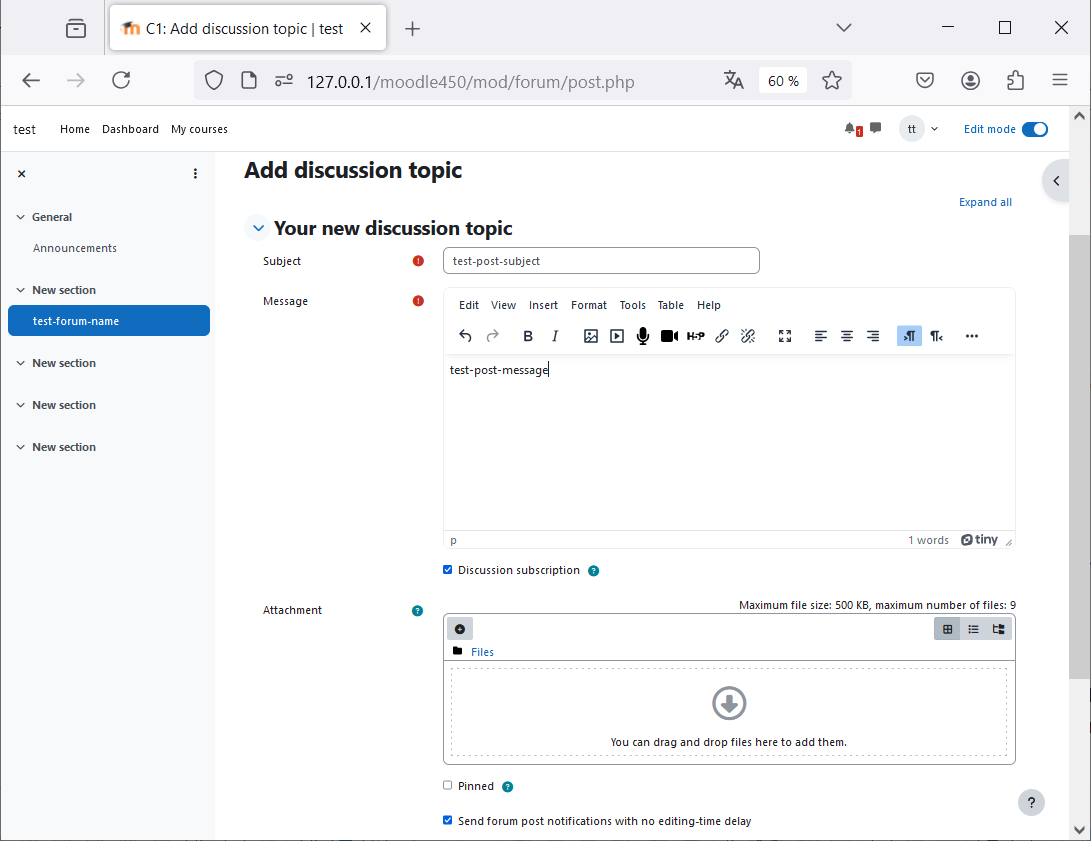Viewport: 1091px width, 841px height.
Task: Click the floating question mark help button
Action: coord(1031,803)
